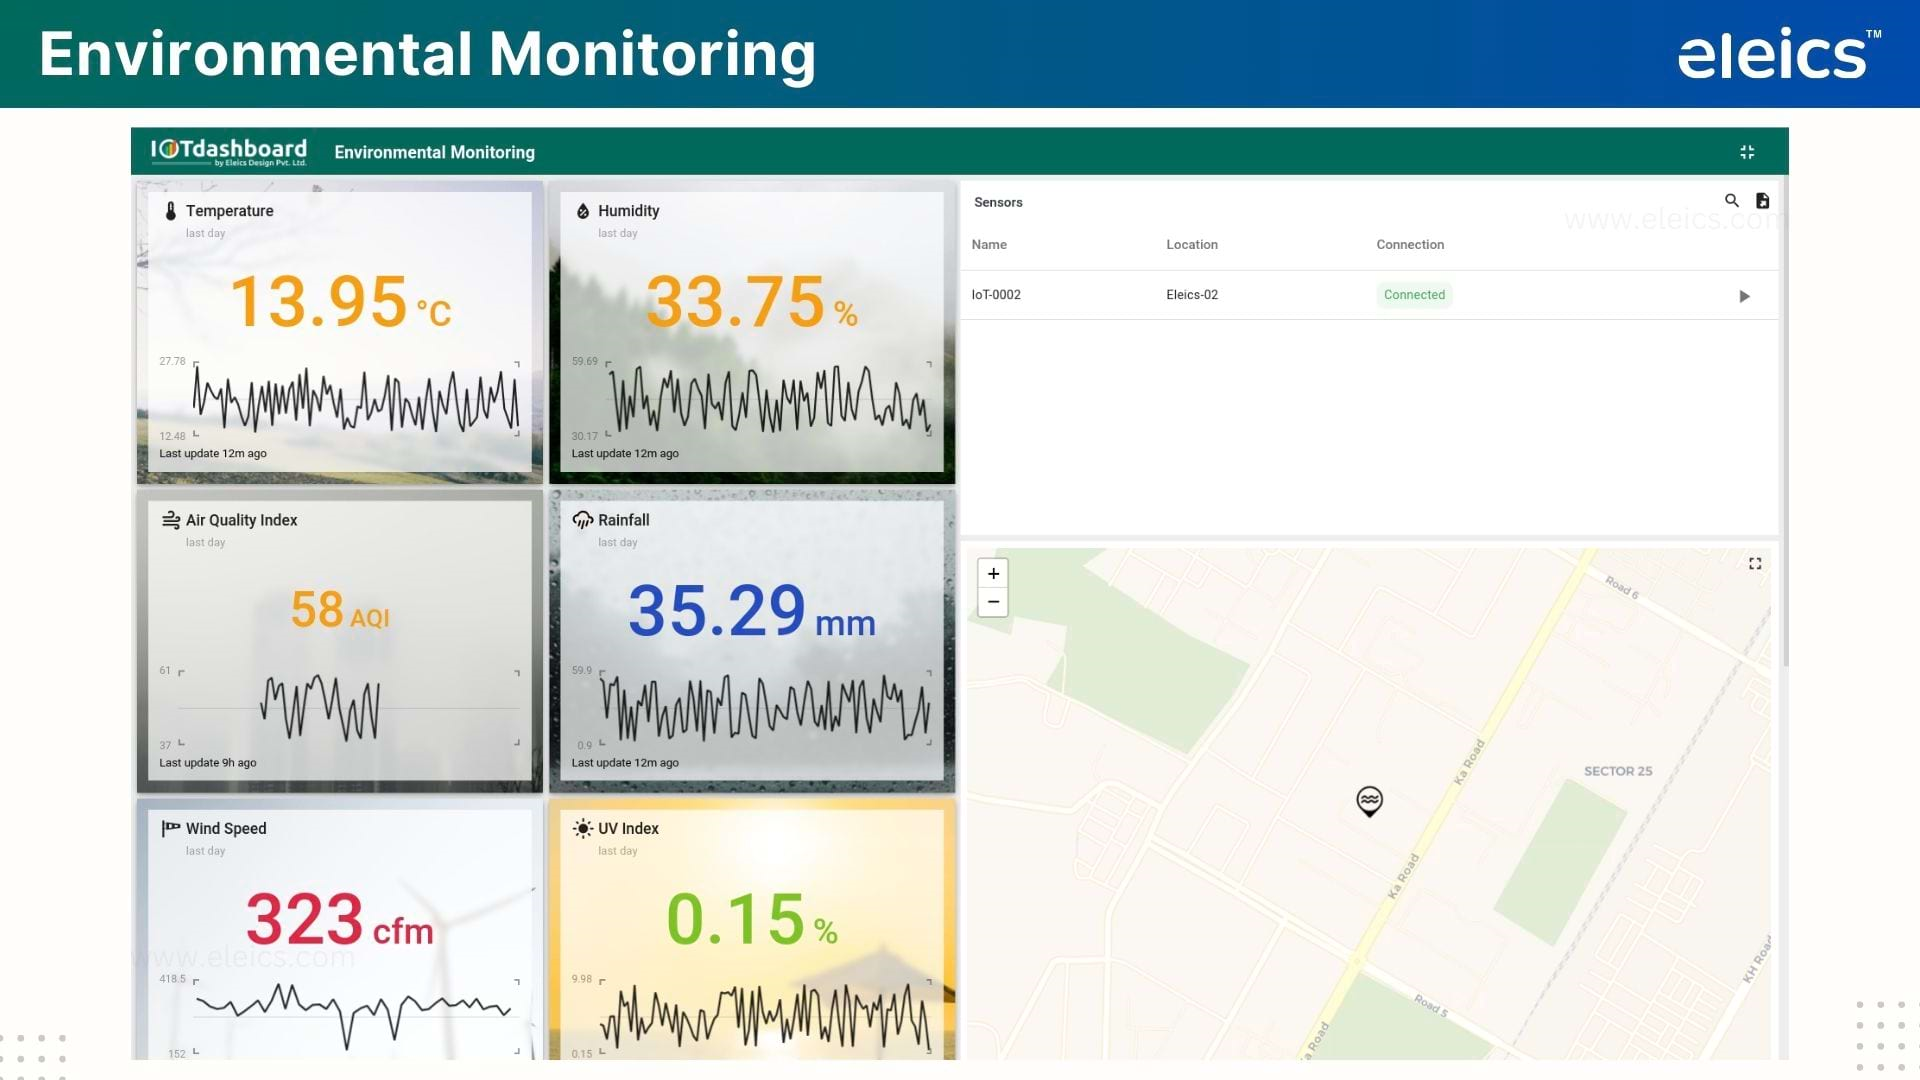The height and width of the screenshot is (1080, 1920).
Task: Sort by Location column header
Action: tap(1192, 245)
